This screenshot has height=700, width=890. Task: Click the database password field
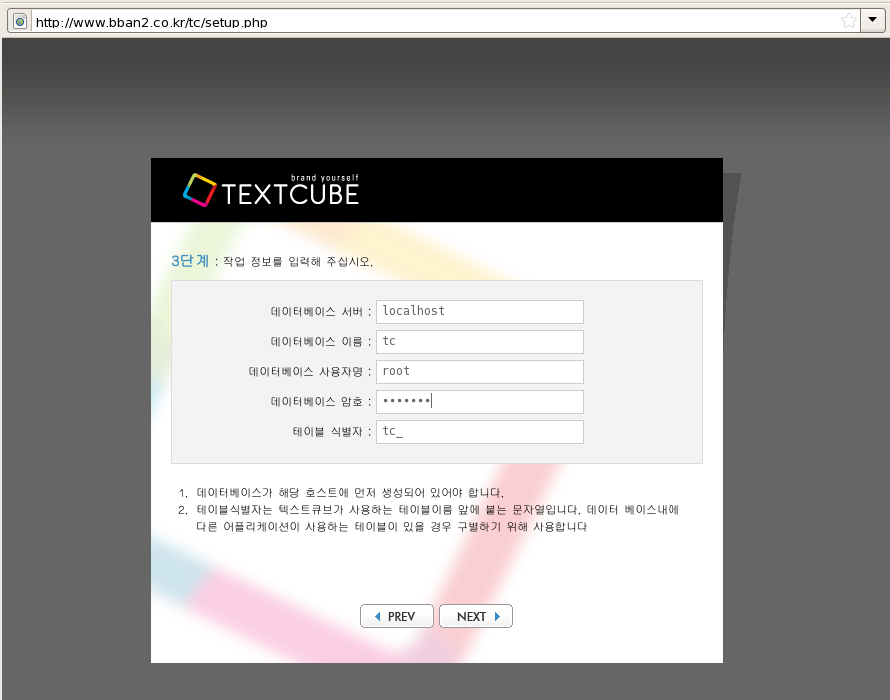pos(480,402)
